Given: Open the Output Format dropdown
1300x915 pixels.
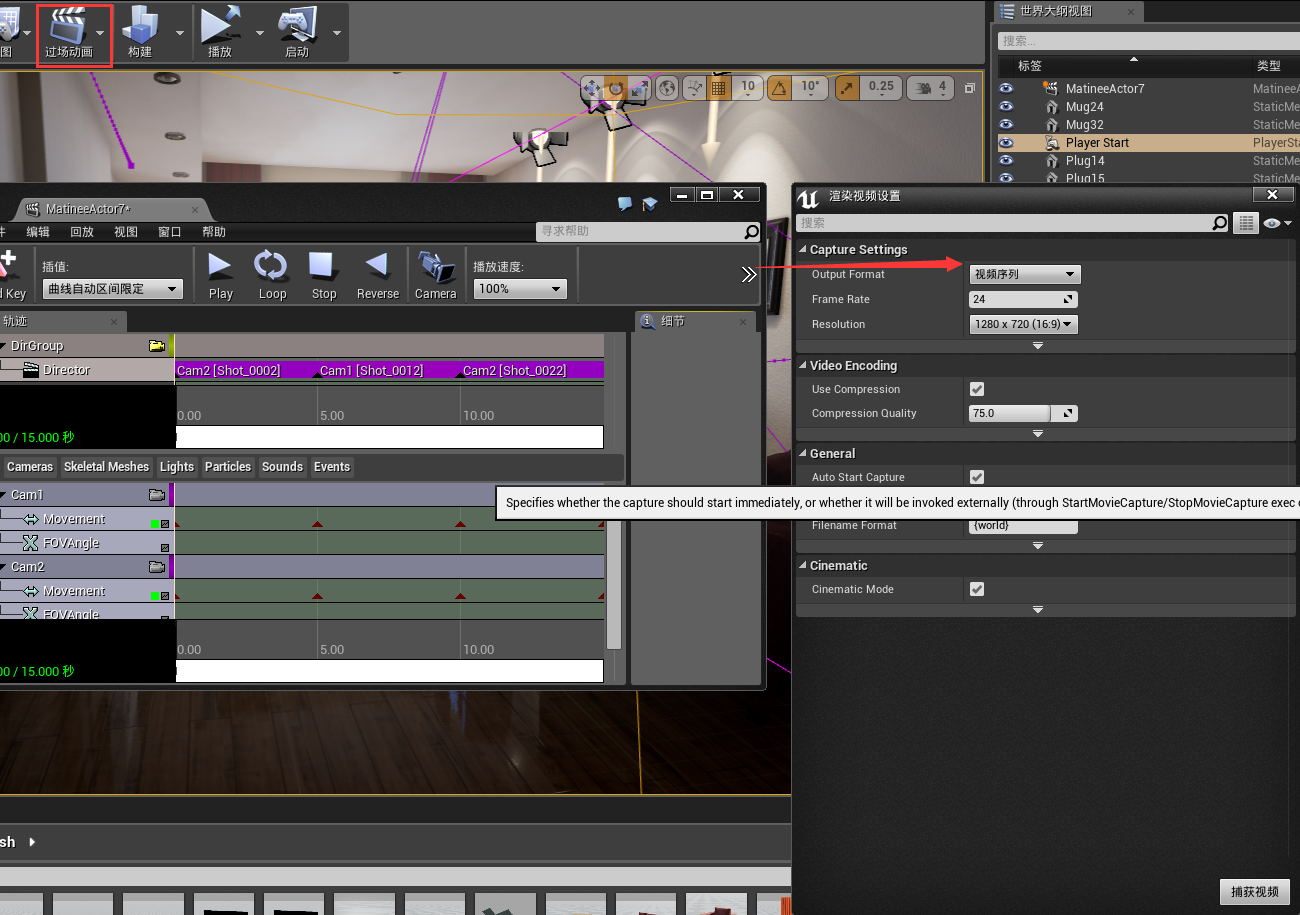Looking at the screenshot, I should coord(1025,274).
